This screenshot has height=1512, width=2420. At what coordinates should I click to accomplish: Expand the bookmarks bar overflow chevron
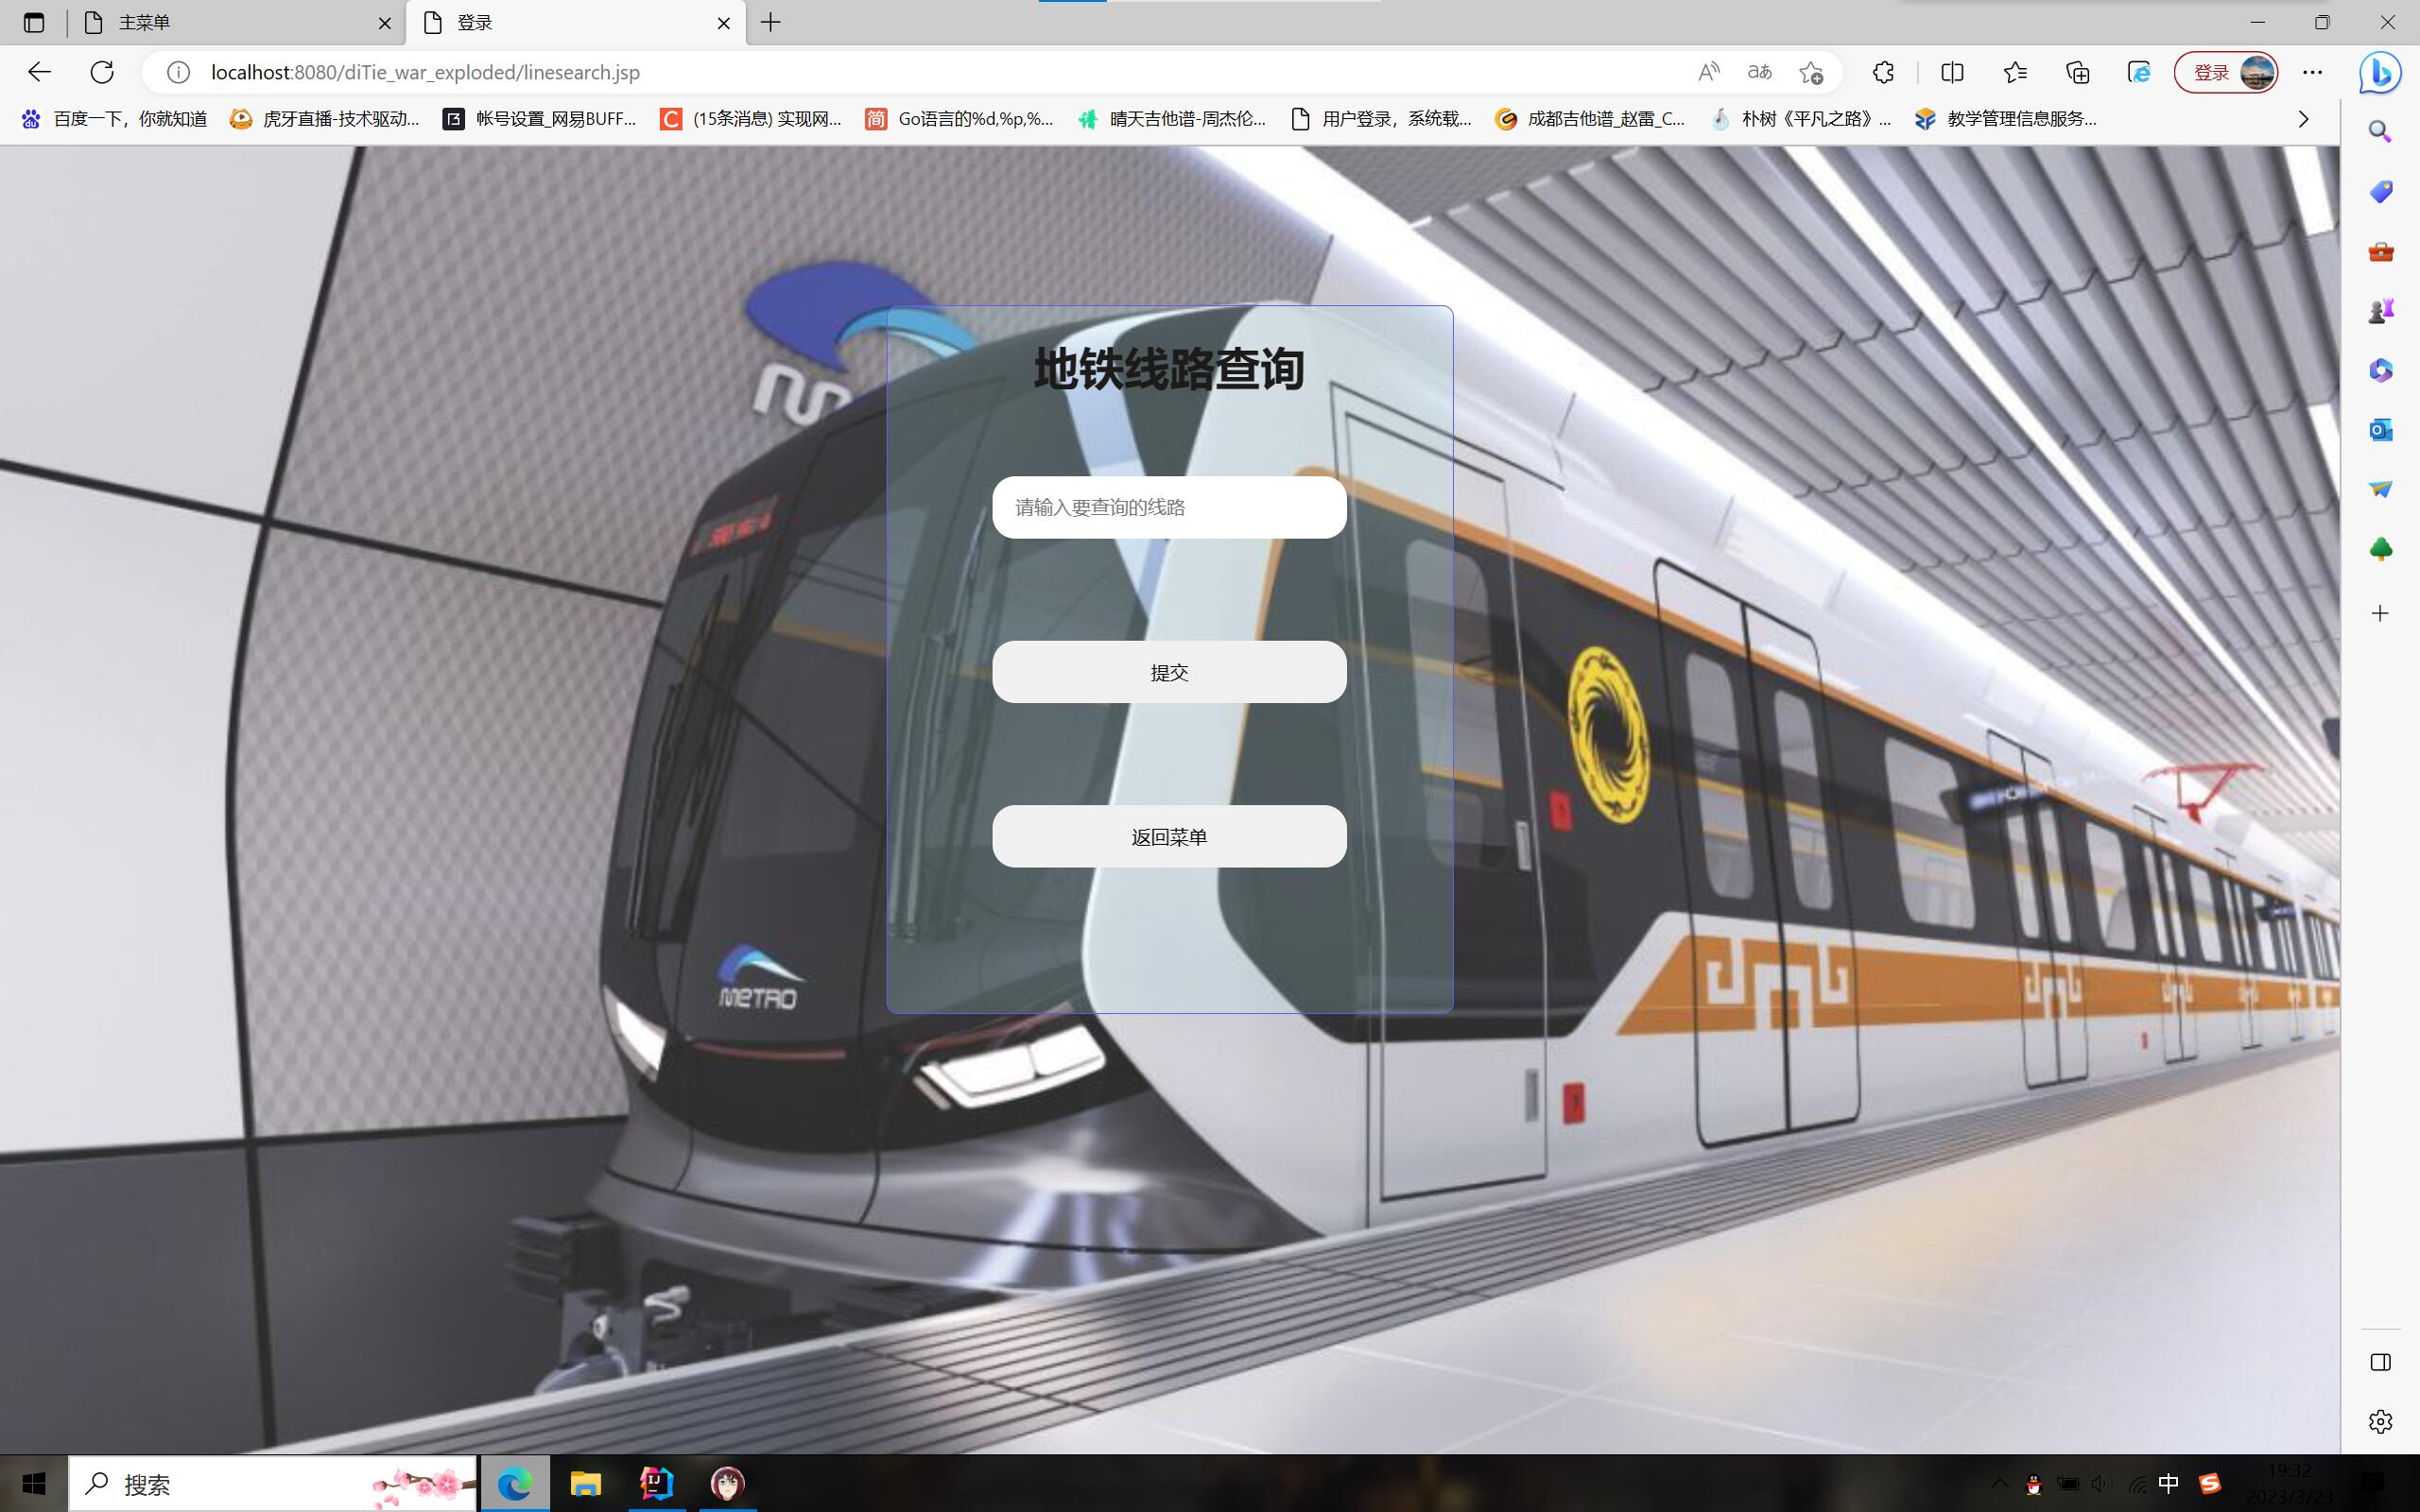(2303, 119)
